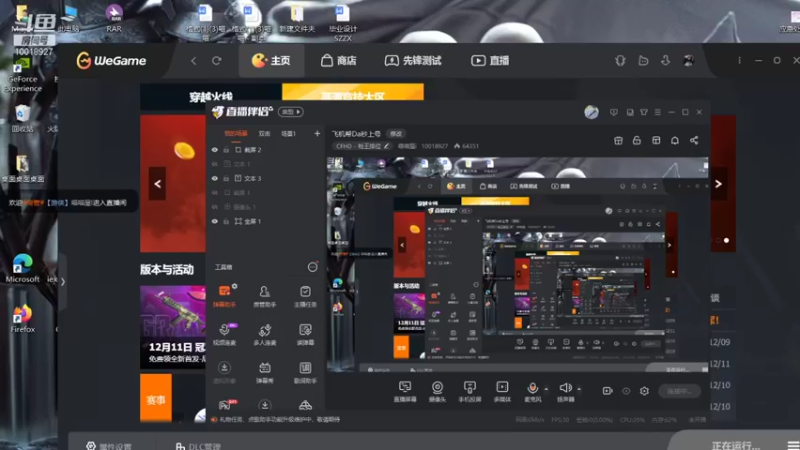Screen dimensions: 800x450
Task: Click the DLC管理 button in WeGame
Action: pos(198,446)
